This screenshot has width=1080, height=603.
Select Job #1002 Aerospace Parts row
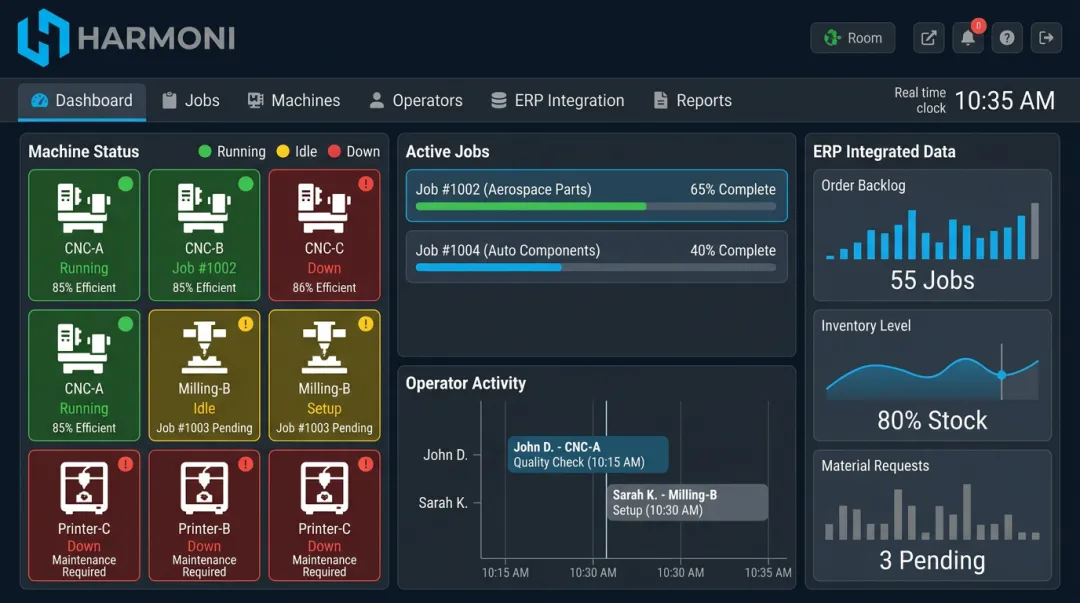(596, 196)
